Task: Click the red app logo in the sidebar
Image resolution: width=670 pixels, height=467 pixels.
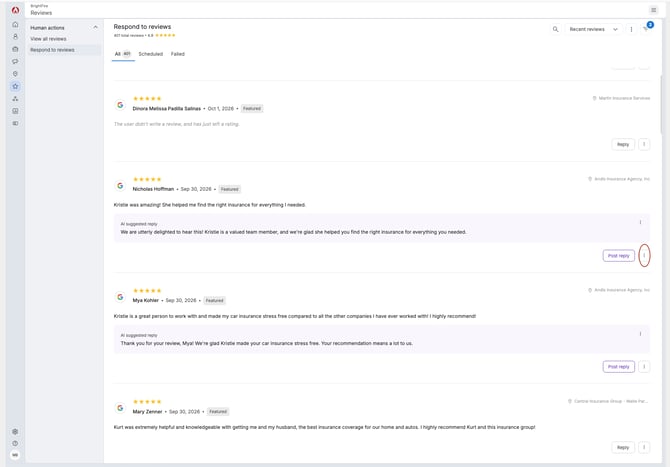Action: tap(15, 10)
